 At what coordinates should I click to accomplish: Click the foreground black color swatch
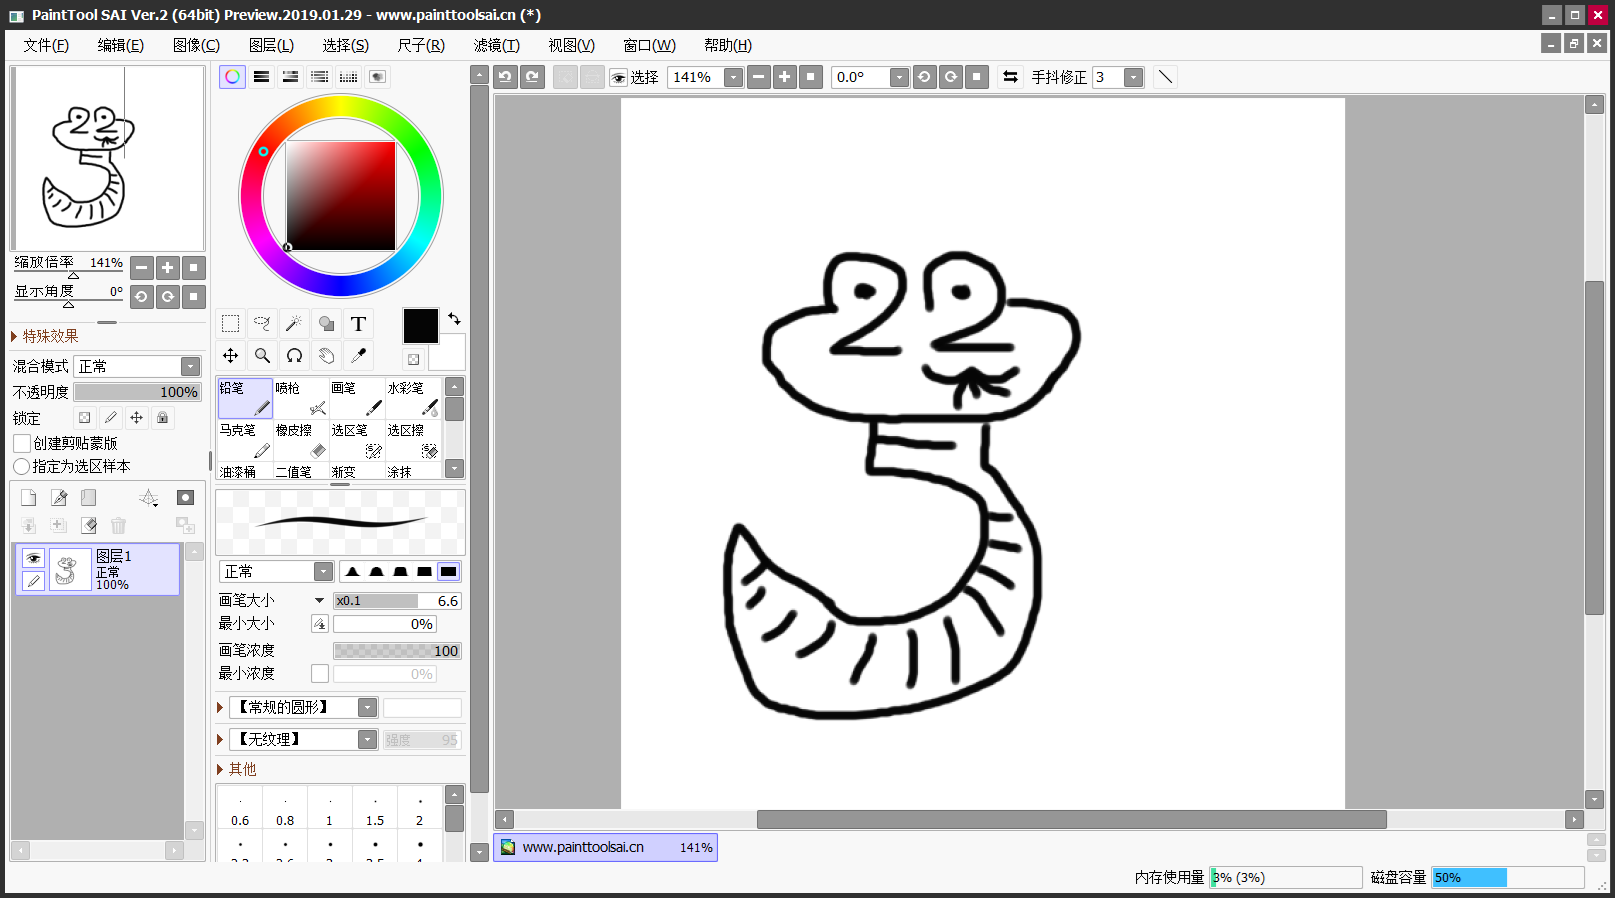coord(420,326)
